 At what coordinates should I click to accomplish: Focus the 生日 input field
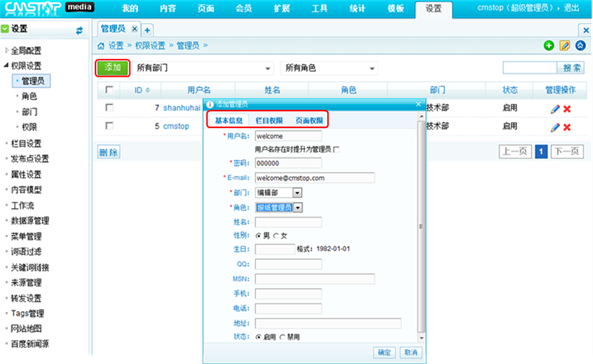275,249
